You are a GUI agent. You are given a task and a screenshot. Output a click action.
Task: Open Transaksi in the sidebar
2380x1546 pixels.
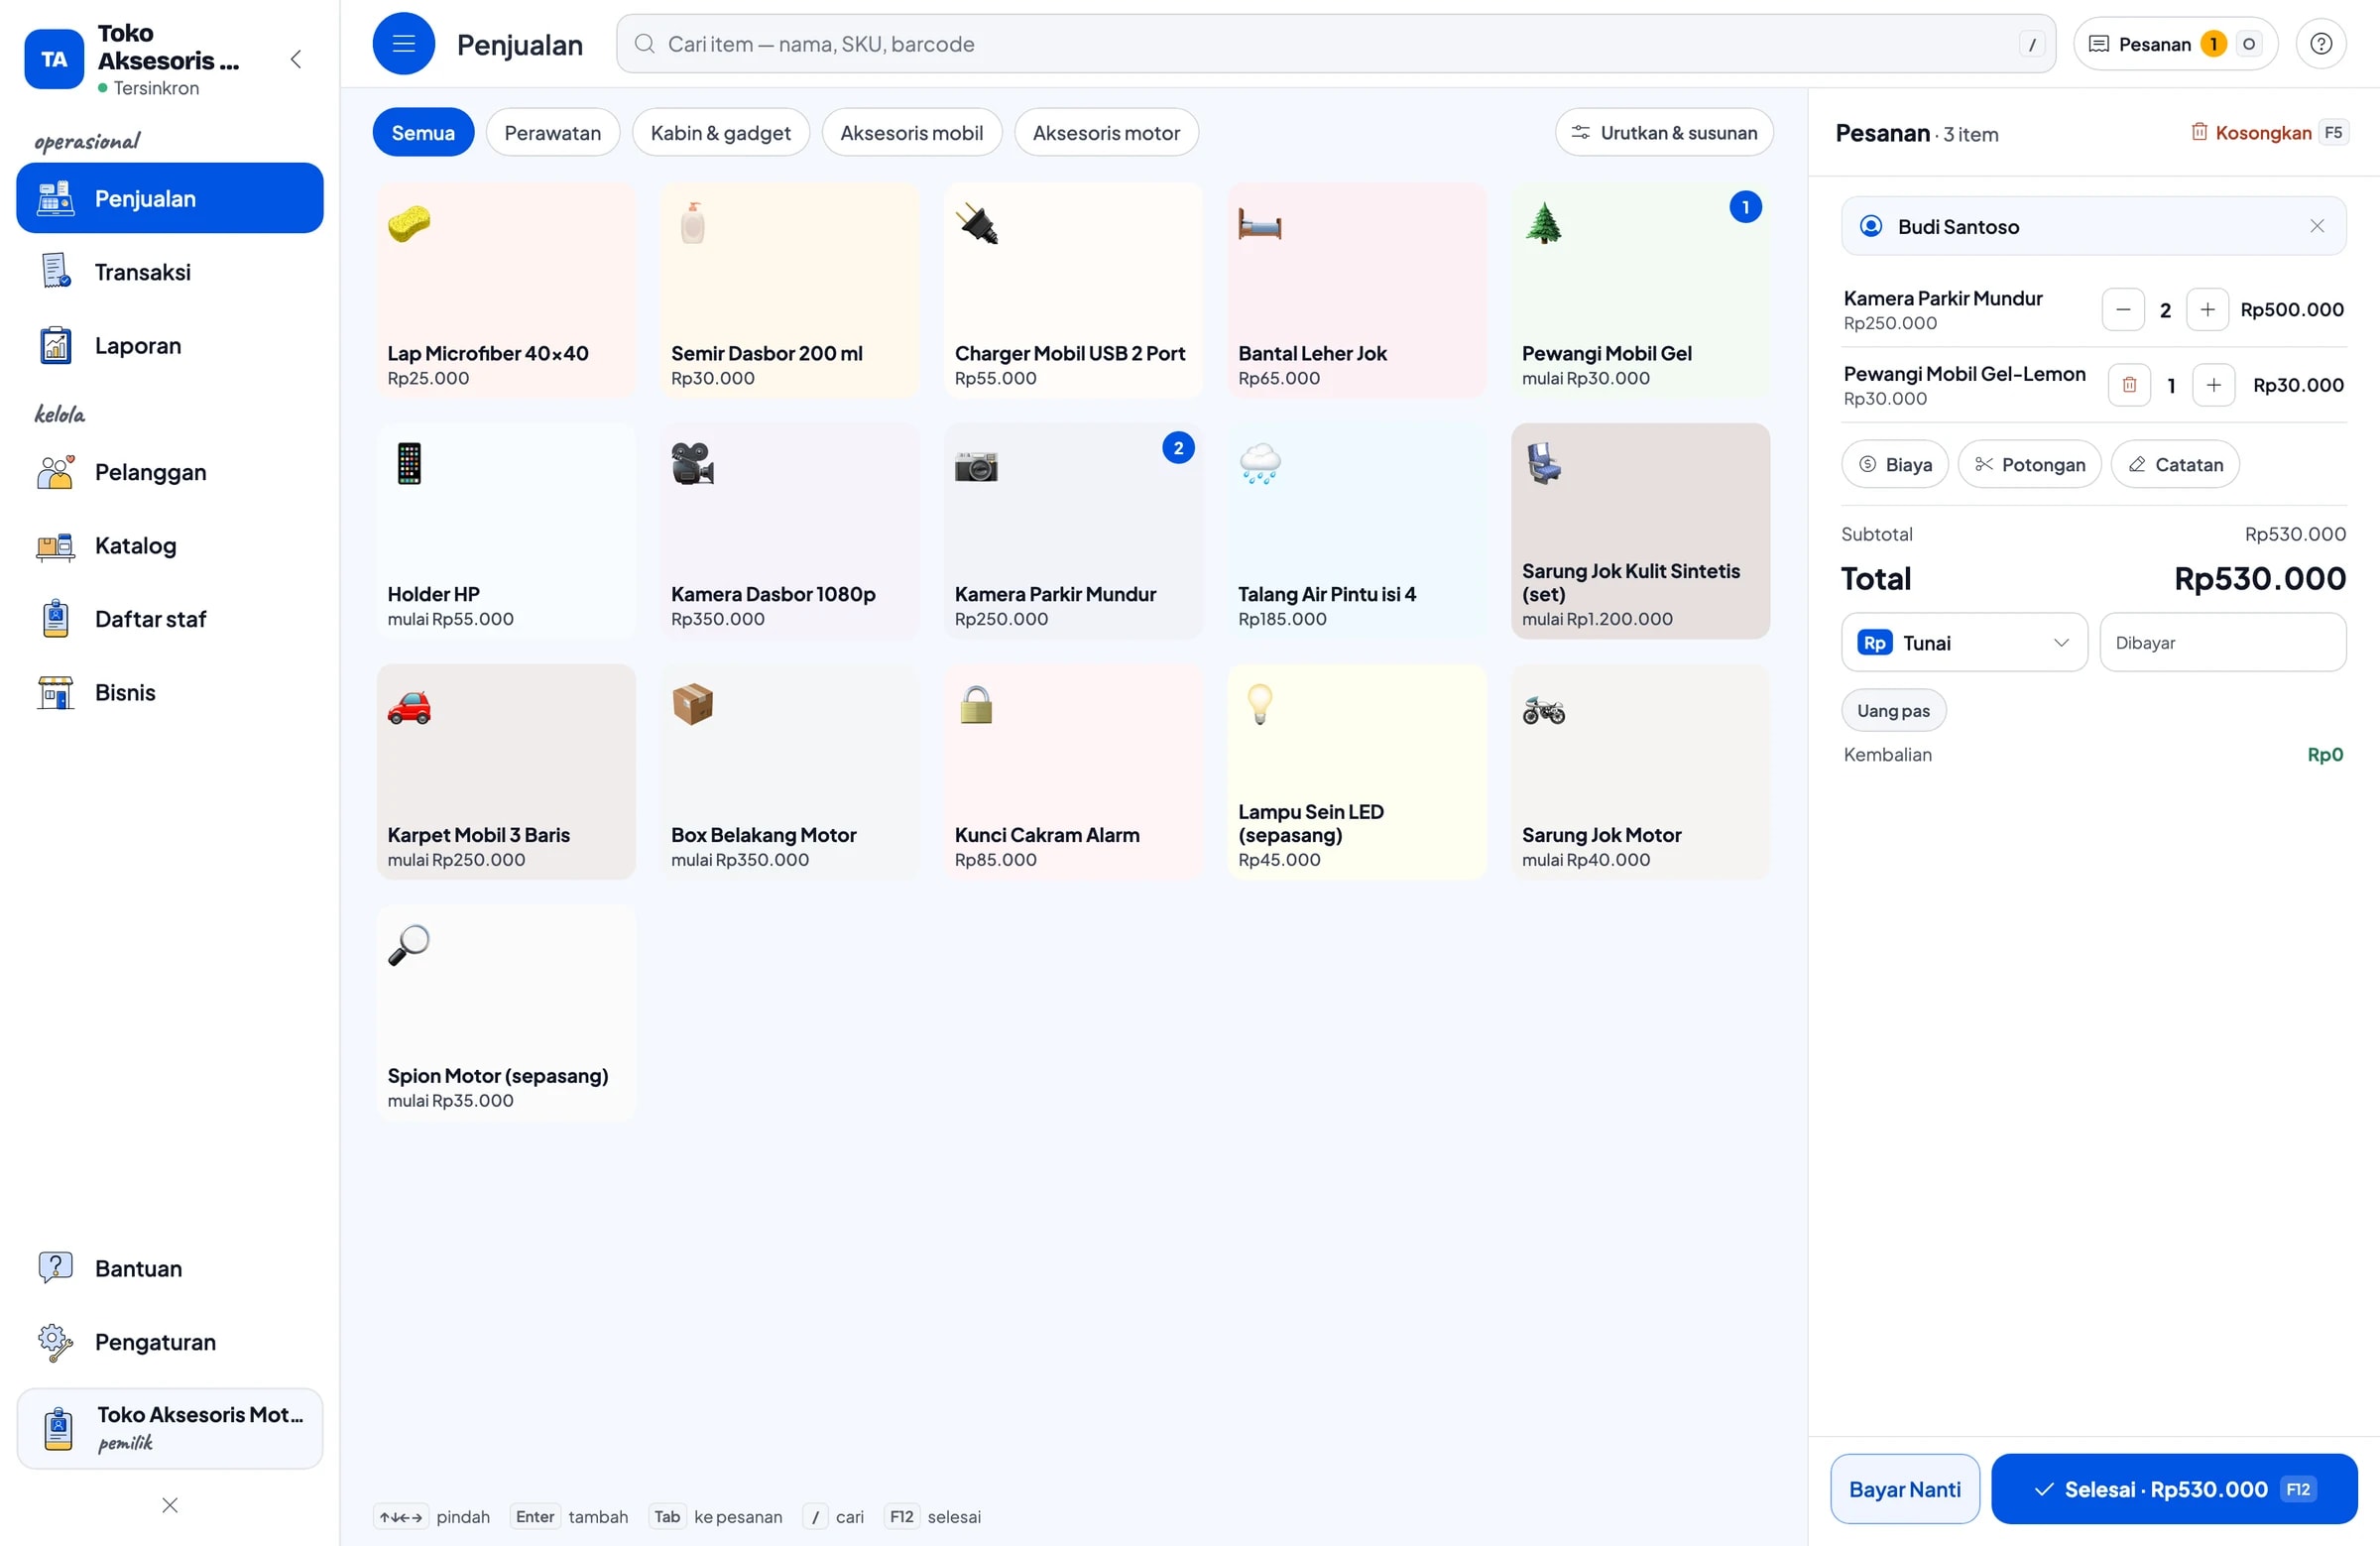pos(170,272)
